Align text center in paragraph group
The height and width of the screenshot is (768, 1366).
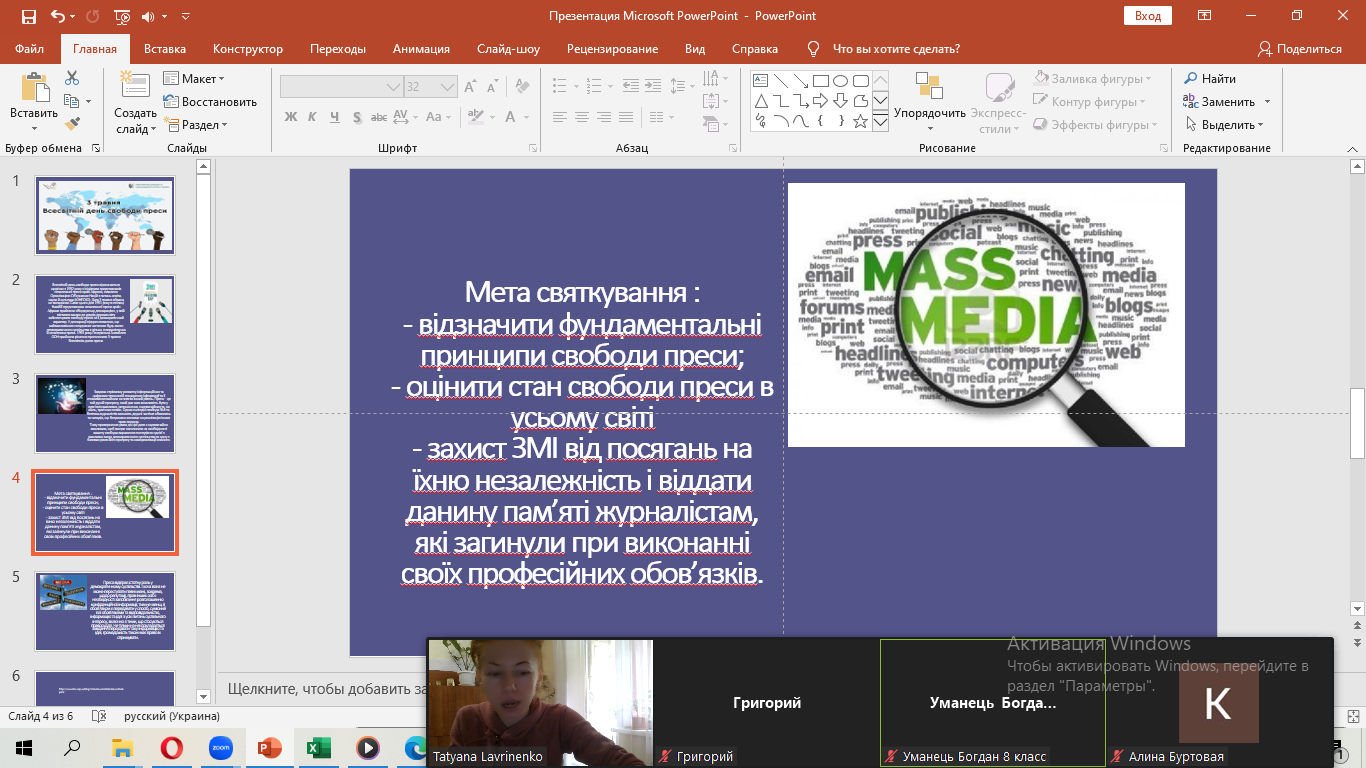tap(582, 117)
